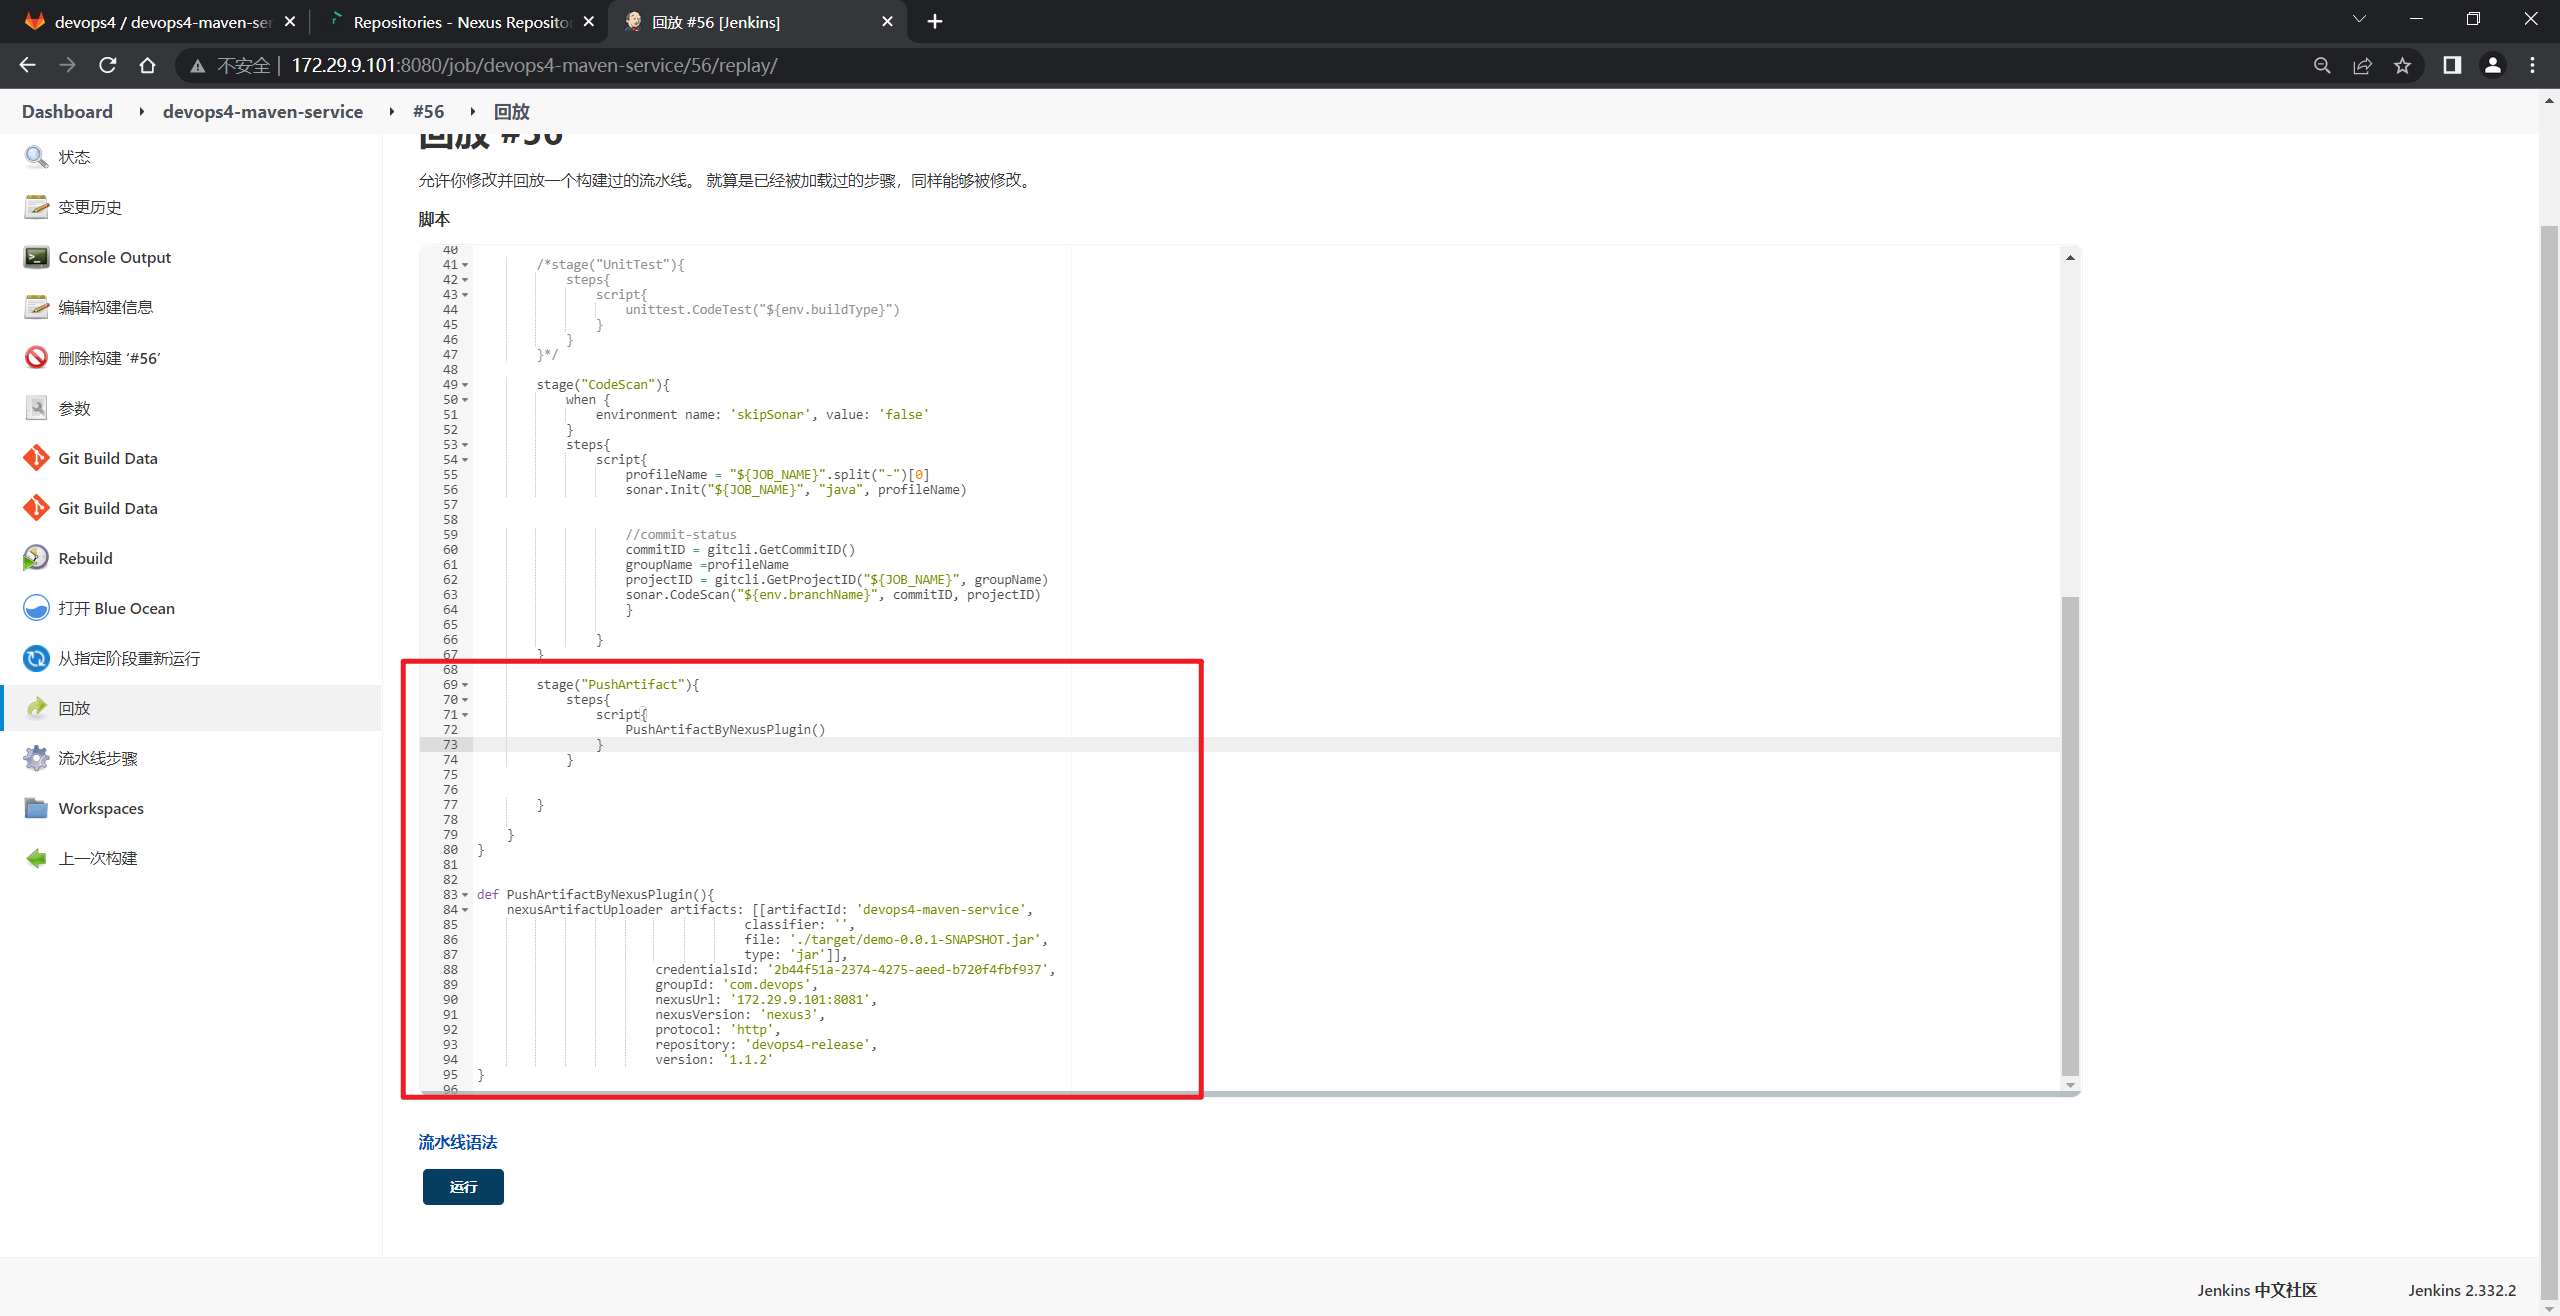
Task: Close the Nexus Repository tab
Action: click(x=588, y=21)
